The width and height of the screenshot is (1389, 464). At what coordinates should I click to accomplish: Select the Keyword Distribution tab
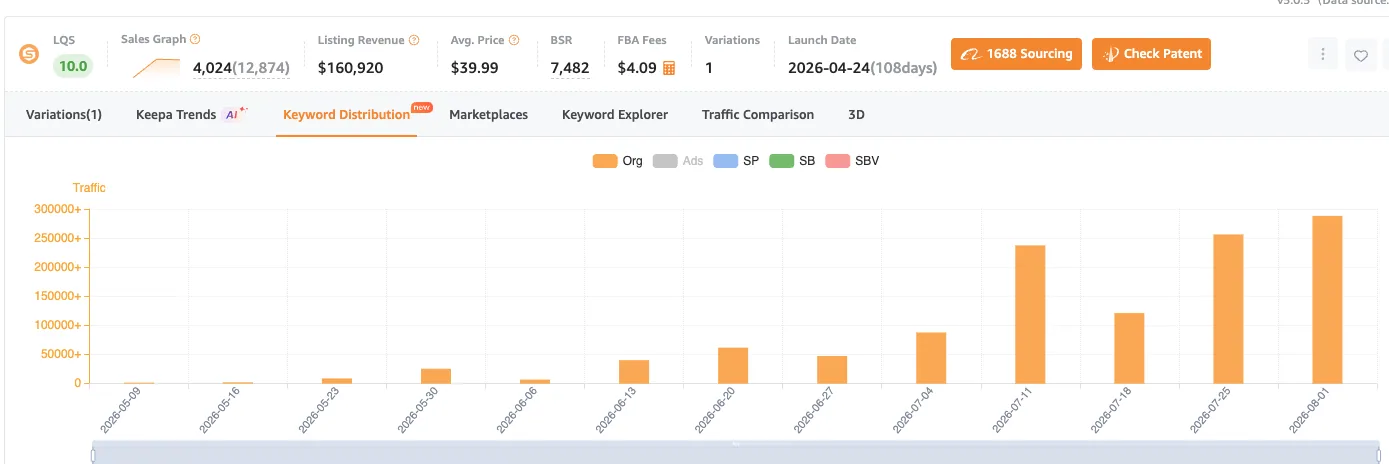click(x=346, y=115)
